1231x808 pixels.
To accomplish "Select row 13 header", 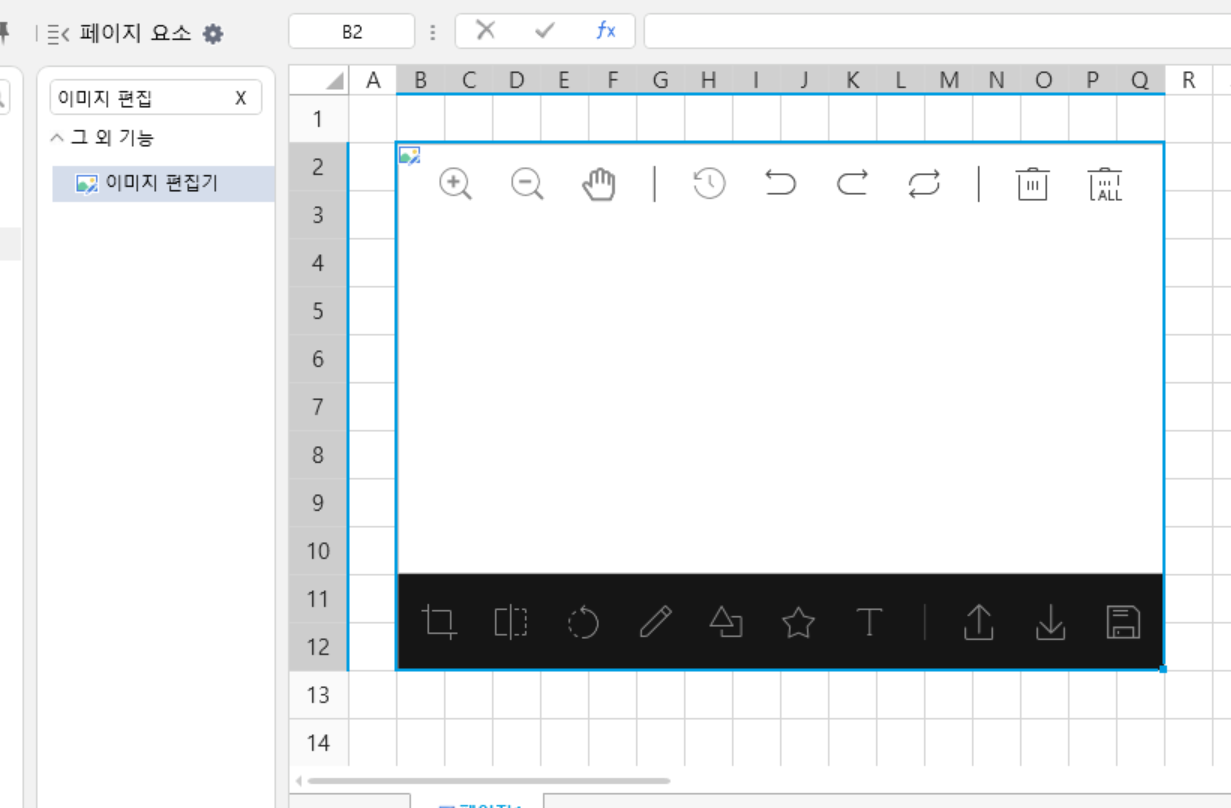I will (318, 695).
